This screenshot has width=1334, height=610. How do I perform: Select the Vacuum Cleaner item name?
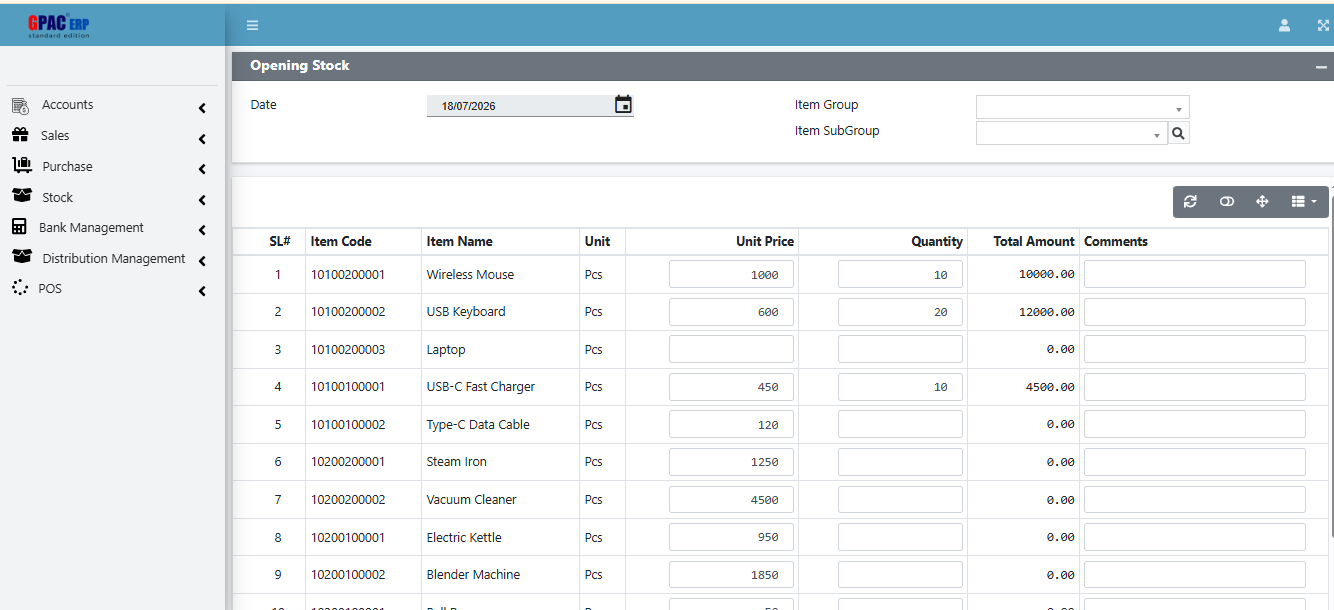(472, 499)
